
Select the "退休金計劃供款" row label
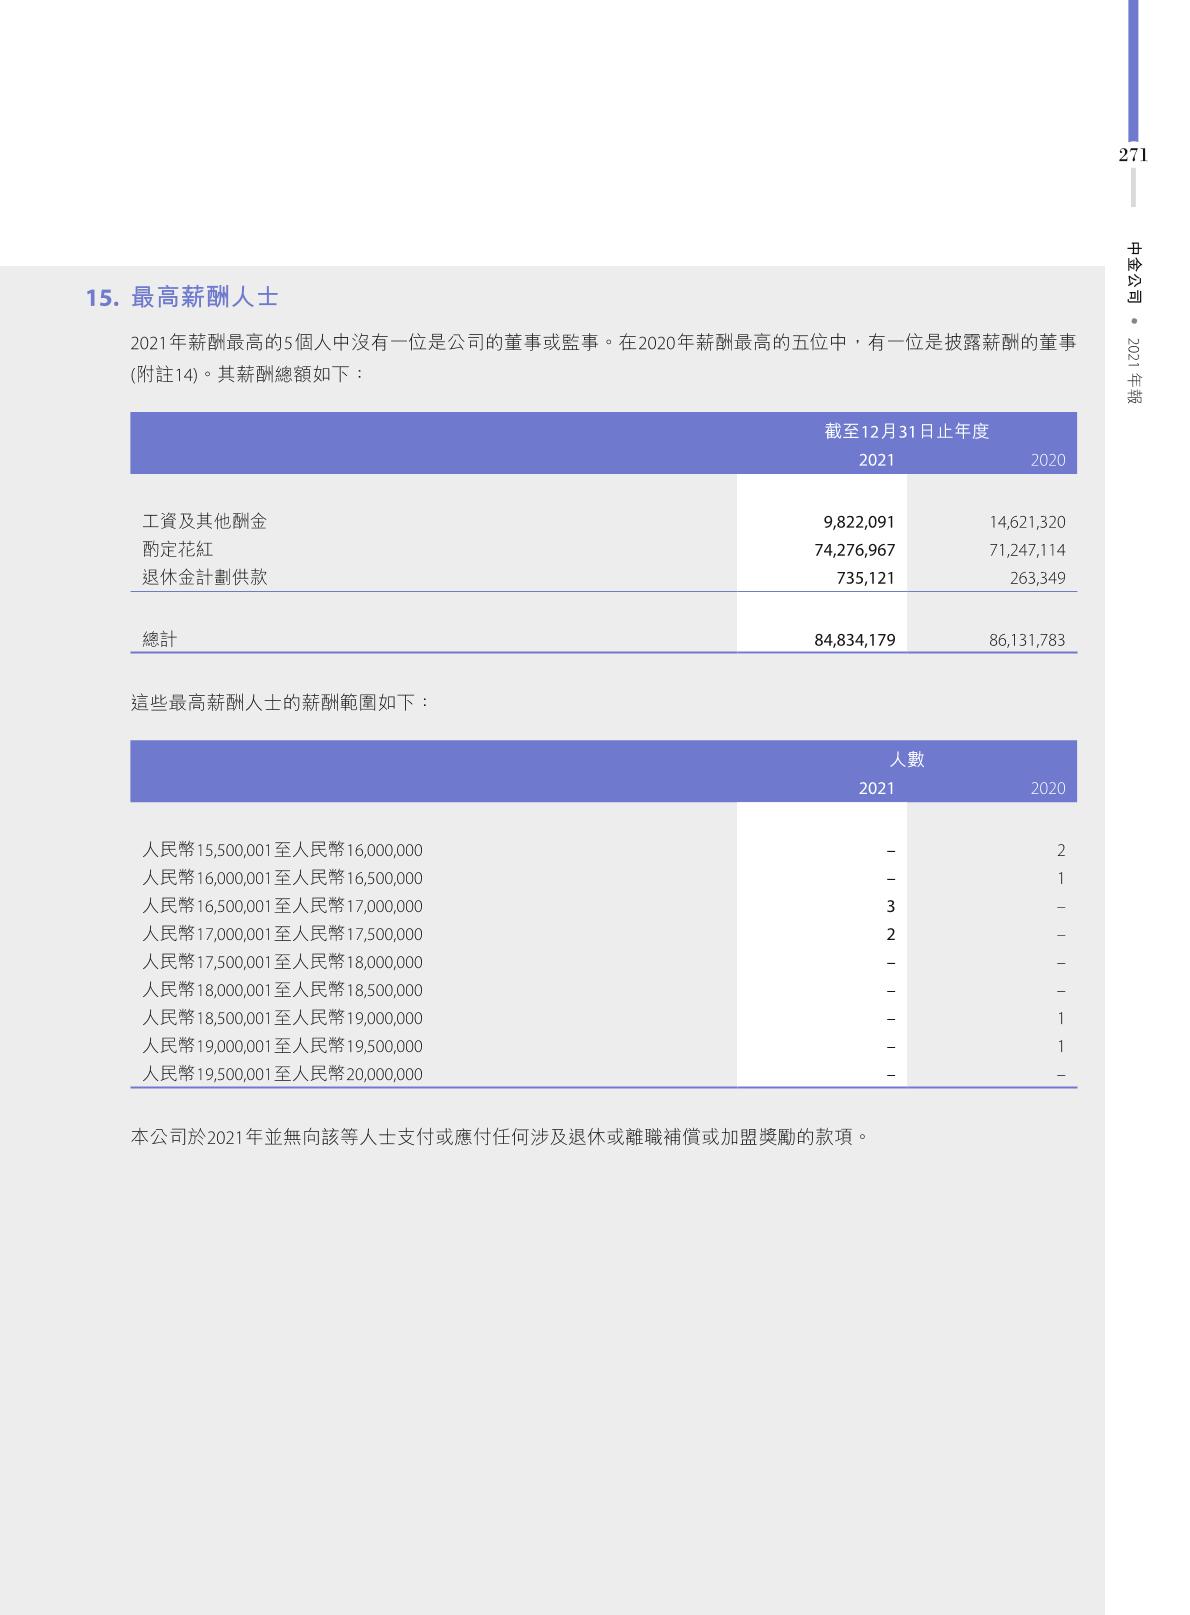(205, 578)
